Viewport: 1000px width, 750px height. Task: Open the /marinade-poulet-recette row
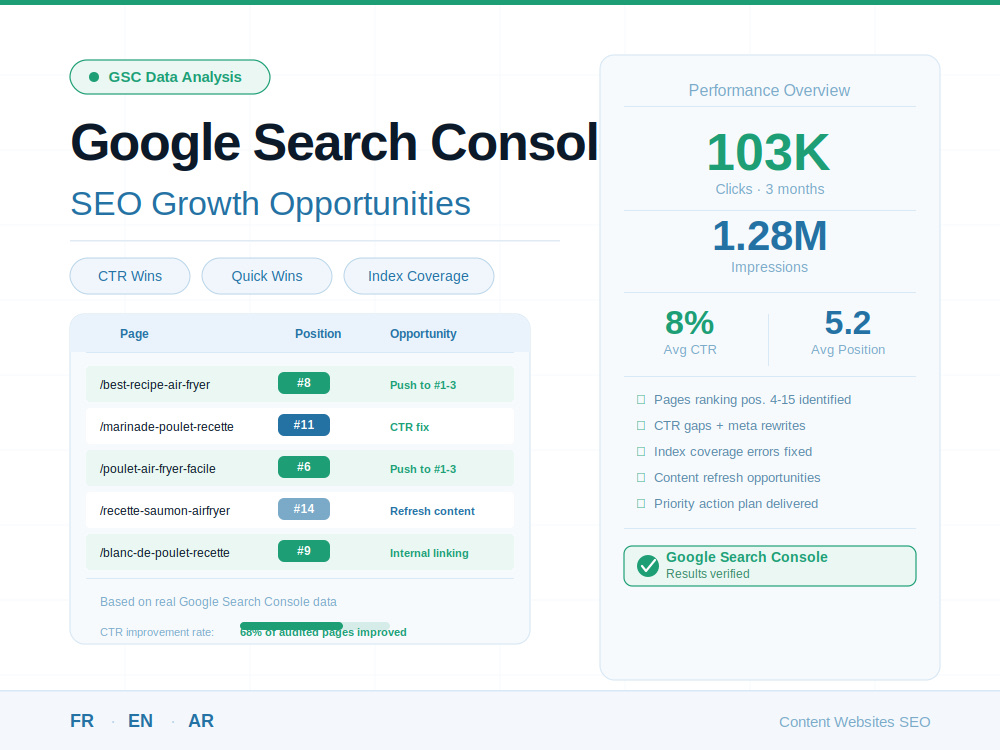click(300, 426)
